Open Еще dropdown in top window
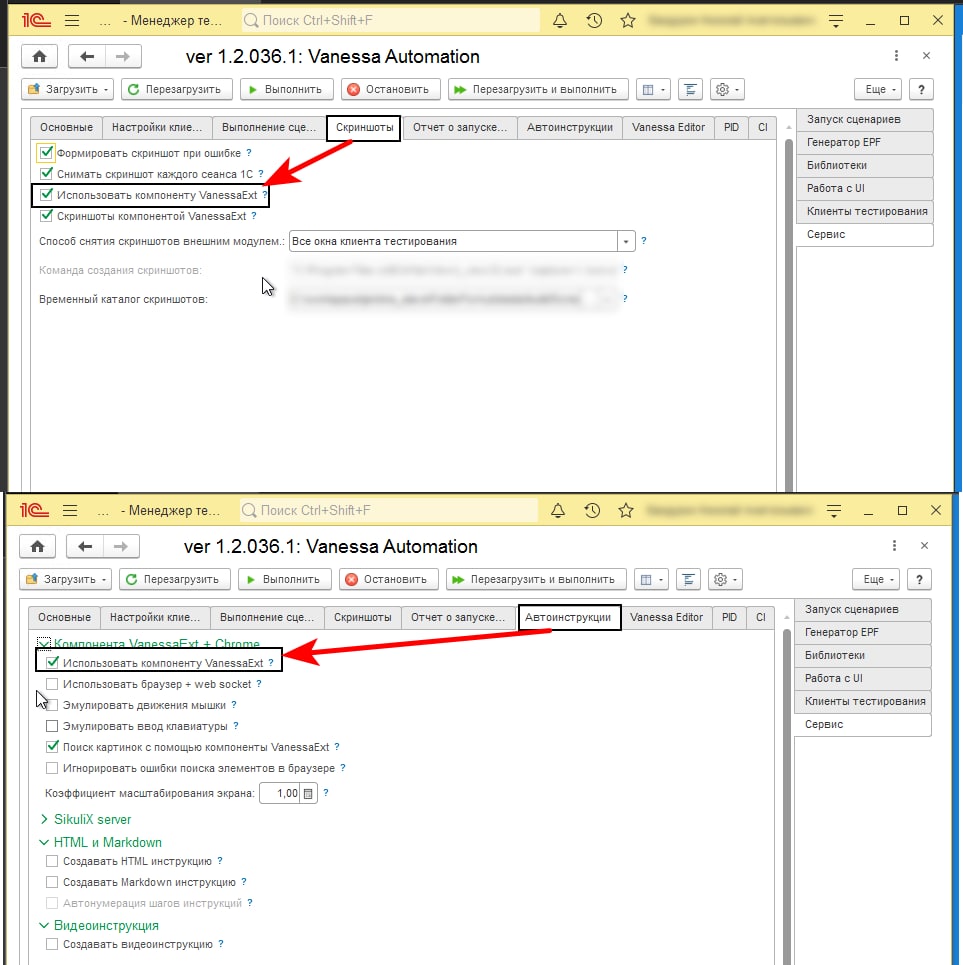963x965 pixels. [878, 89]
